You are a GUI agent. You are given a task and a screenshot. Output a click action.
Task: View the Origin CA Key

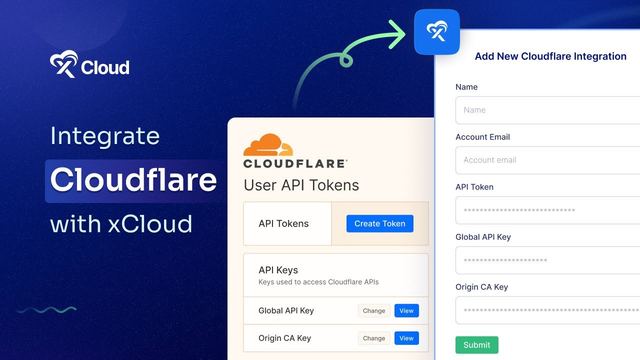(407, 338)
